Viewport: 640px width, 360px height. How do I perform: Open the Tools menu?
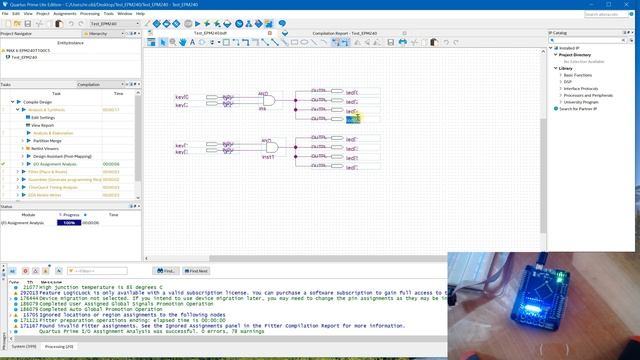pos(109,13)
